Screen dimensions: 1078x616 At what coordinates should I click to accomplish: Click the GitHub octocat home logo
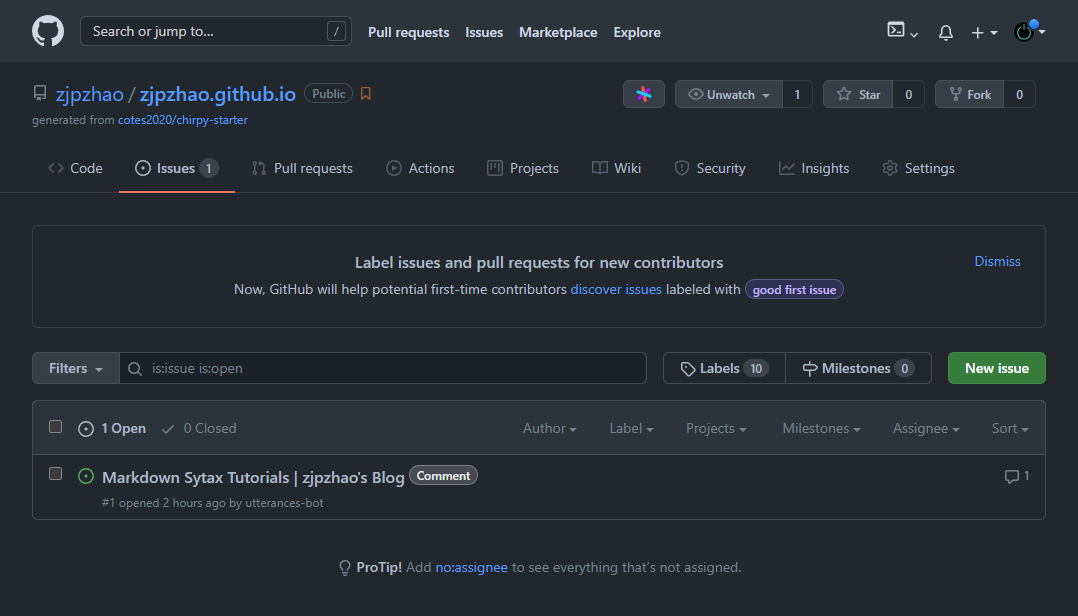click(47, 31)
